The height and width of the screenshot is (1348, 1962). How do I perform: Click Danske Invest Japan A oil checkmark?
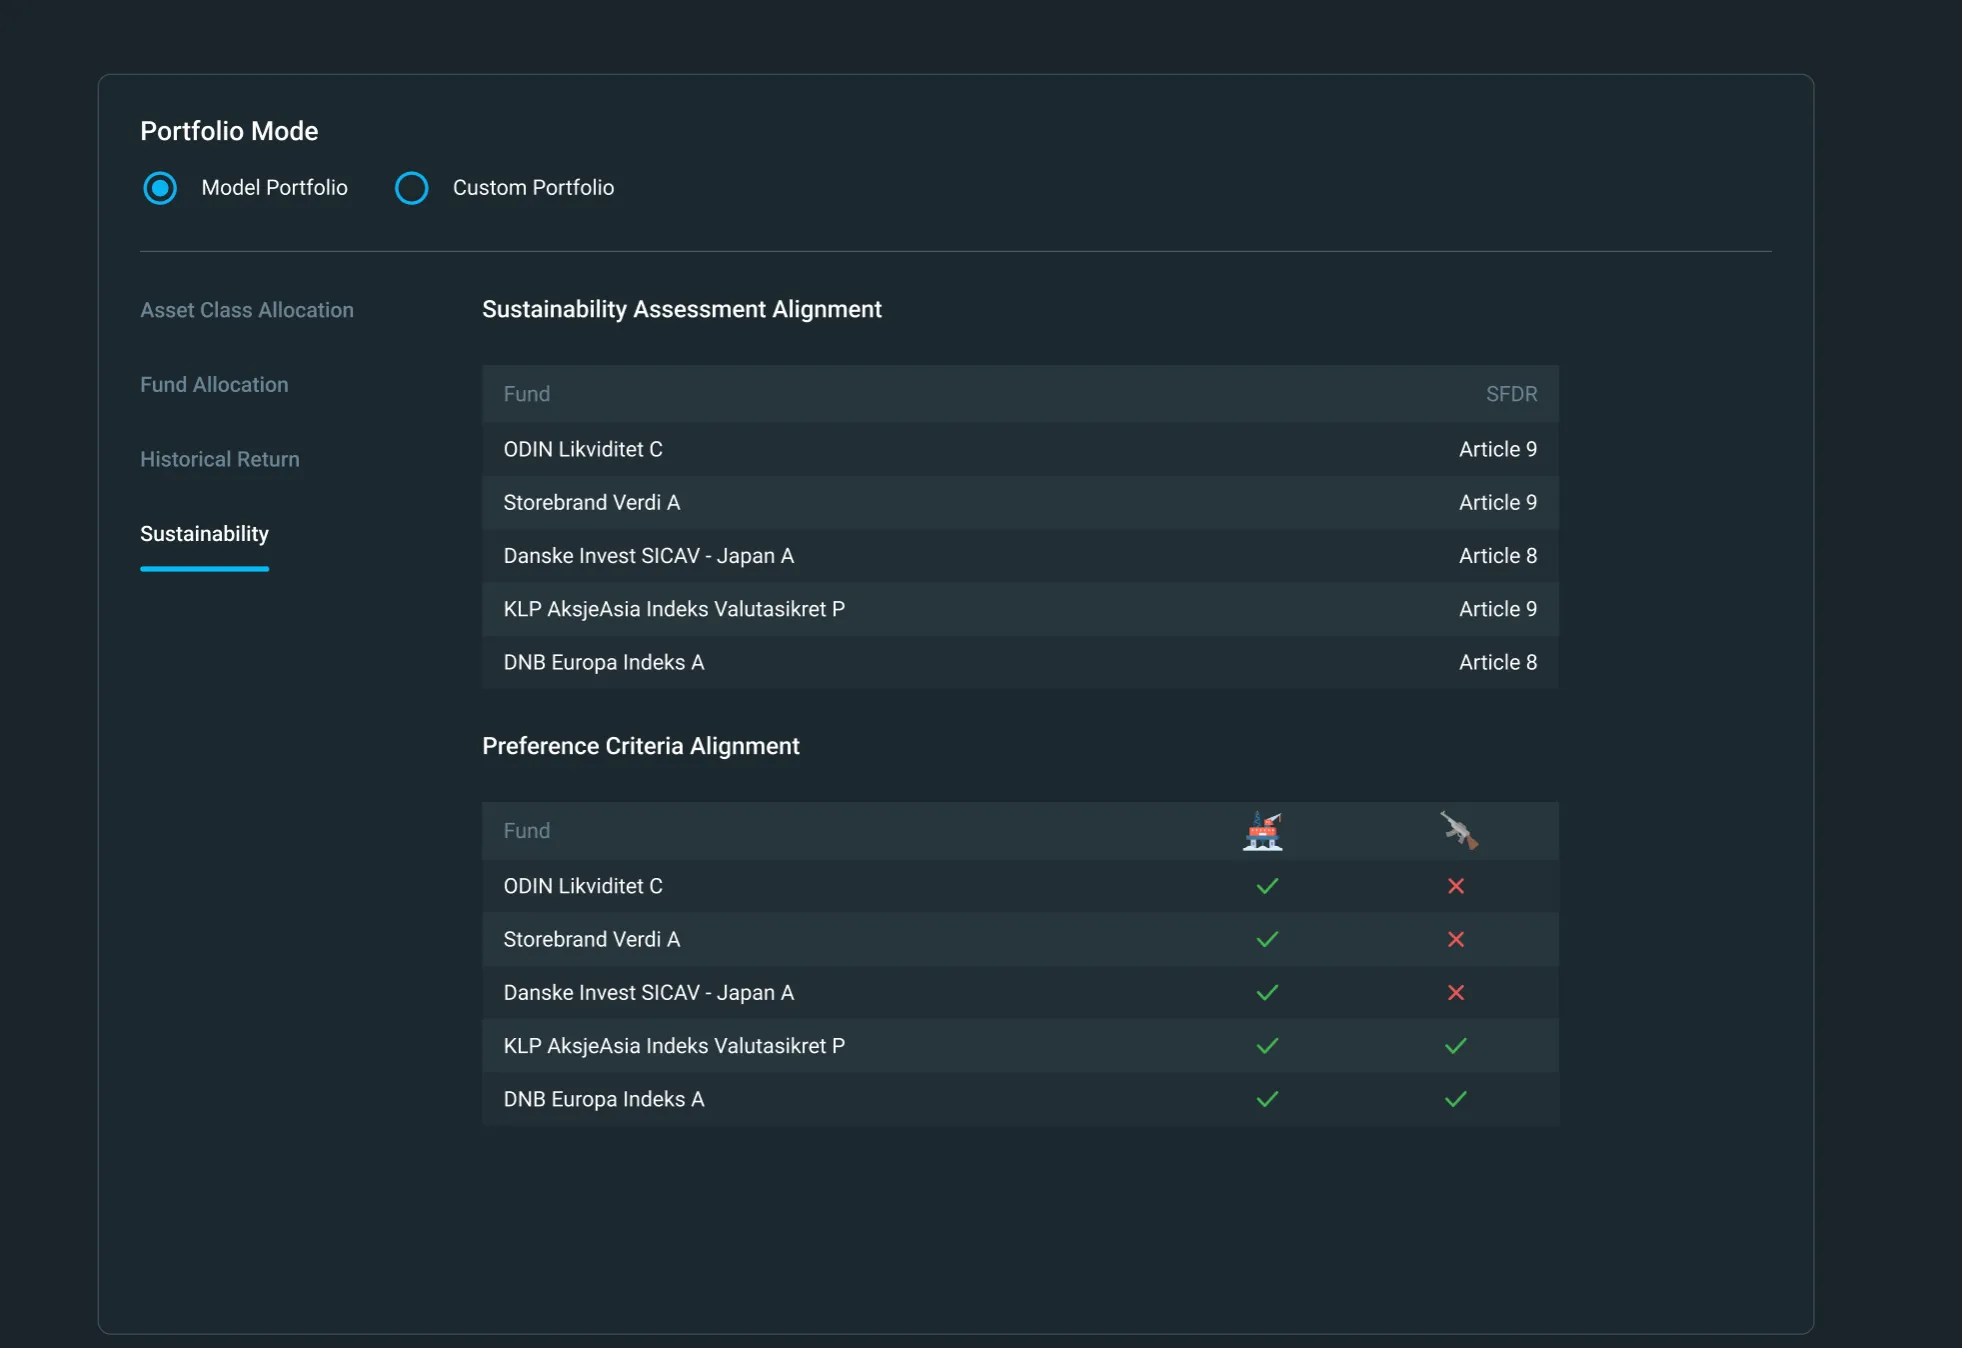pos(1267,992)
